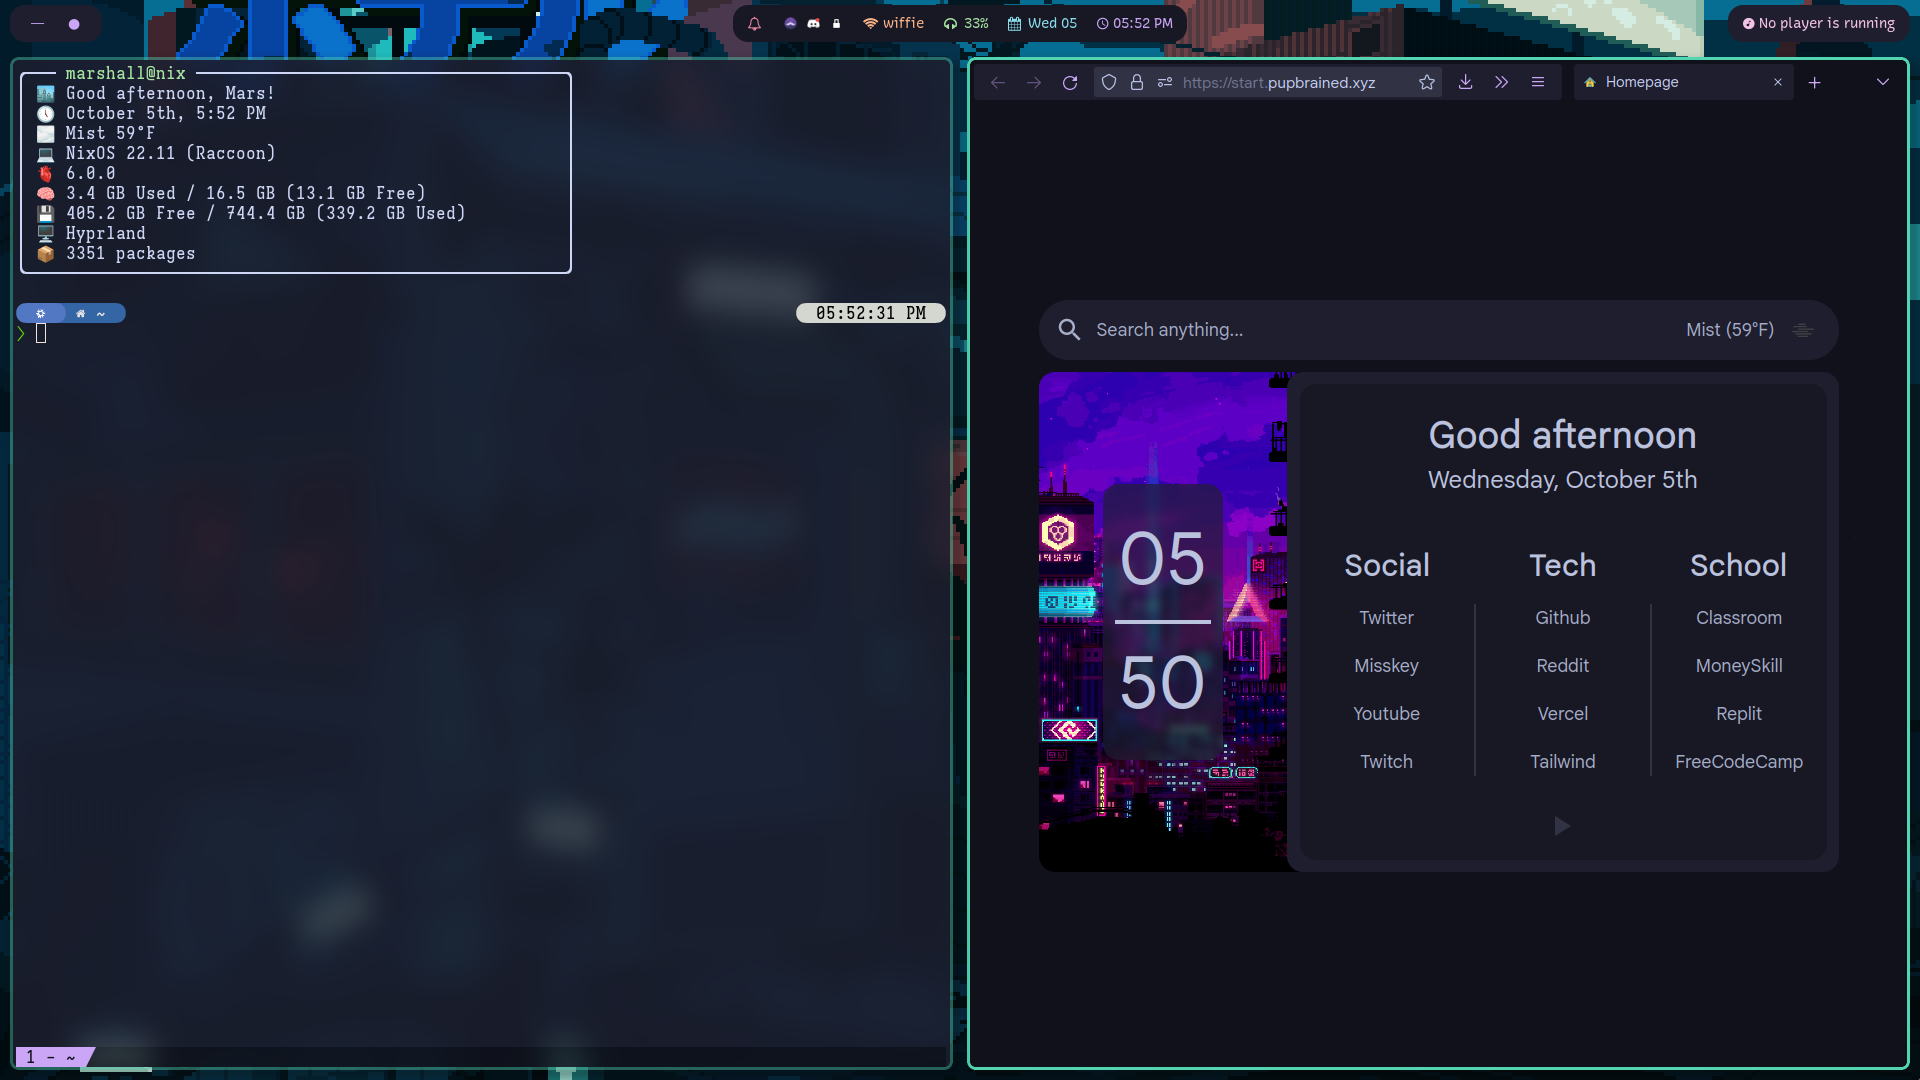Click the Mist (59°F) weather text

click(1729, 330)
